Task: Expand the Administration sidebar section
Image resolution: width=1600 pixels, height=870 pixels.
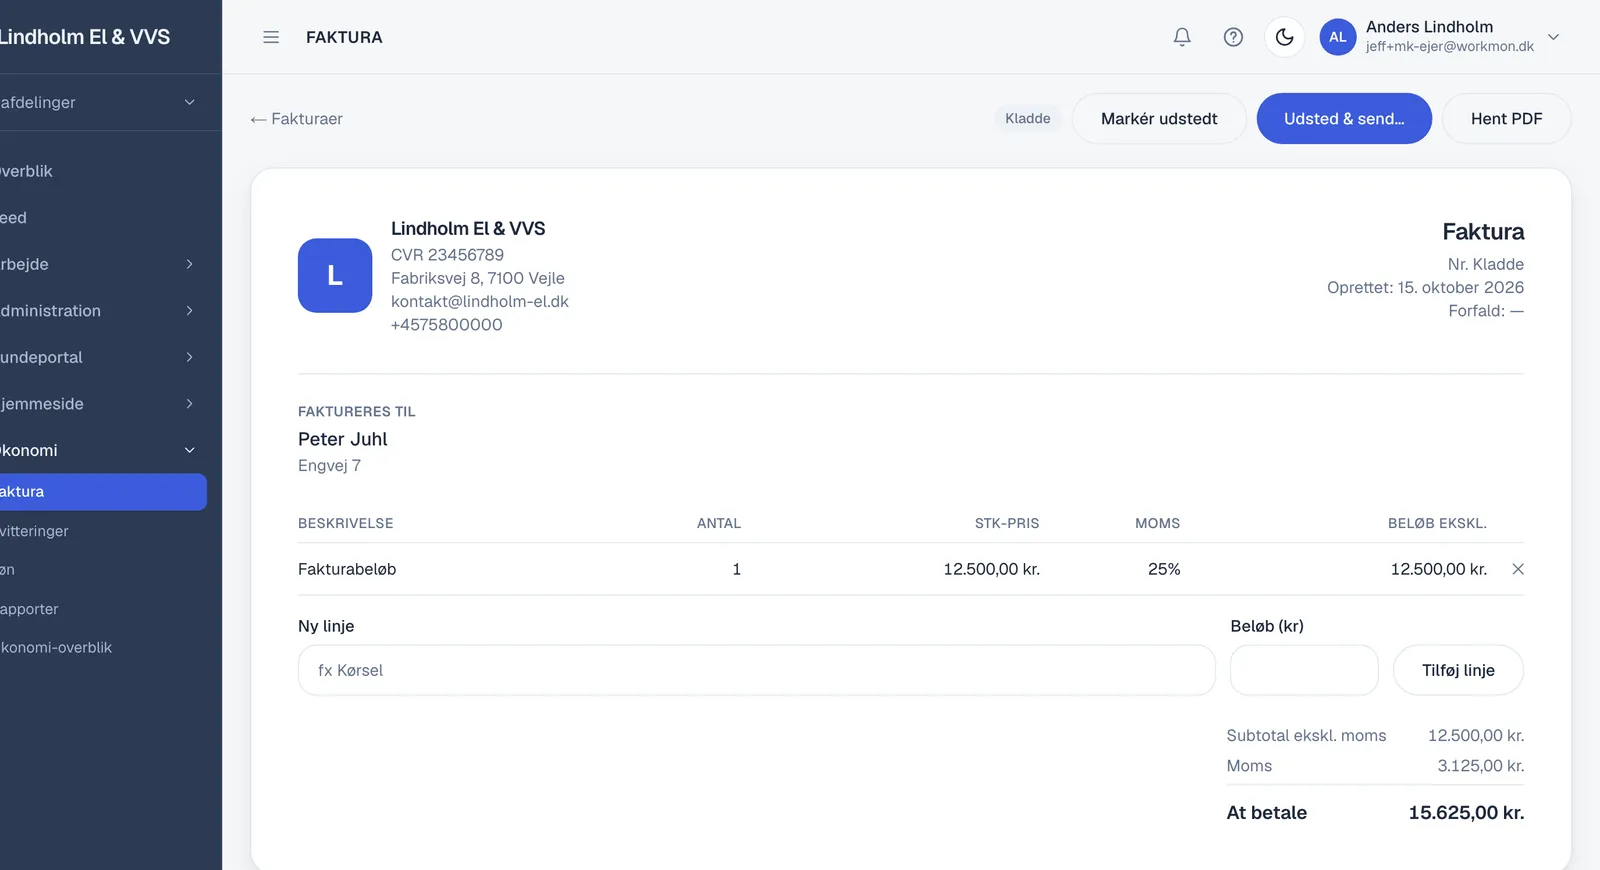Action: pos(98,311)
